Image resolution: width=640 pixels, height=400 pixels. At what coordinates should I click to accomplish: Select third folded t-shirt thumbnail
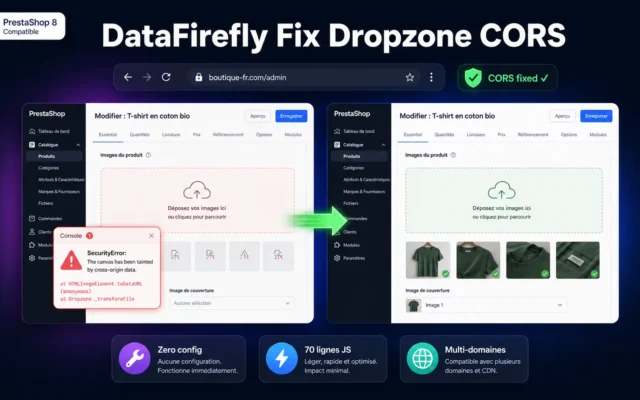(528, 260)
